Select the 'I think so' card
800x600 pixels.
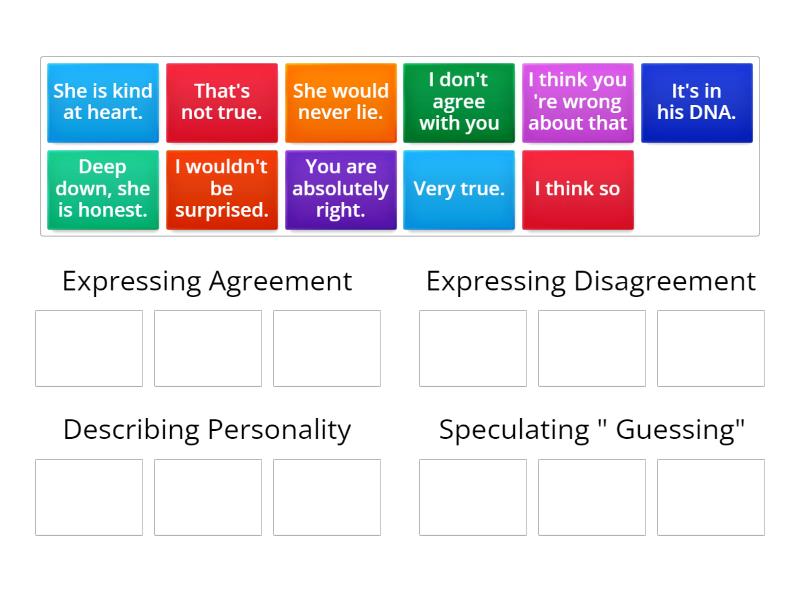pyautogui.click(x=578, y=188)
